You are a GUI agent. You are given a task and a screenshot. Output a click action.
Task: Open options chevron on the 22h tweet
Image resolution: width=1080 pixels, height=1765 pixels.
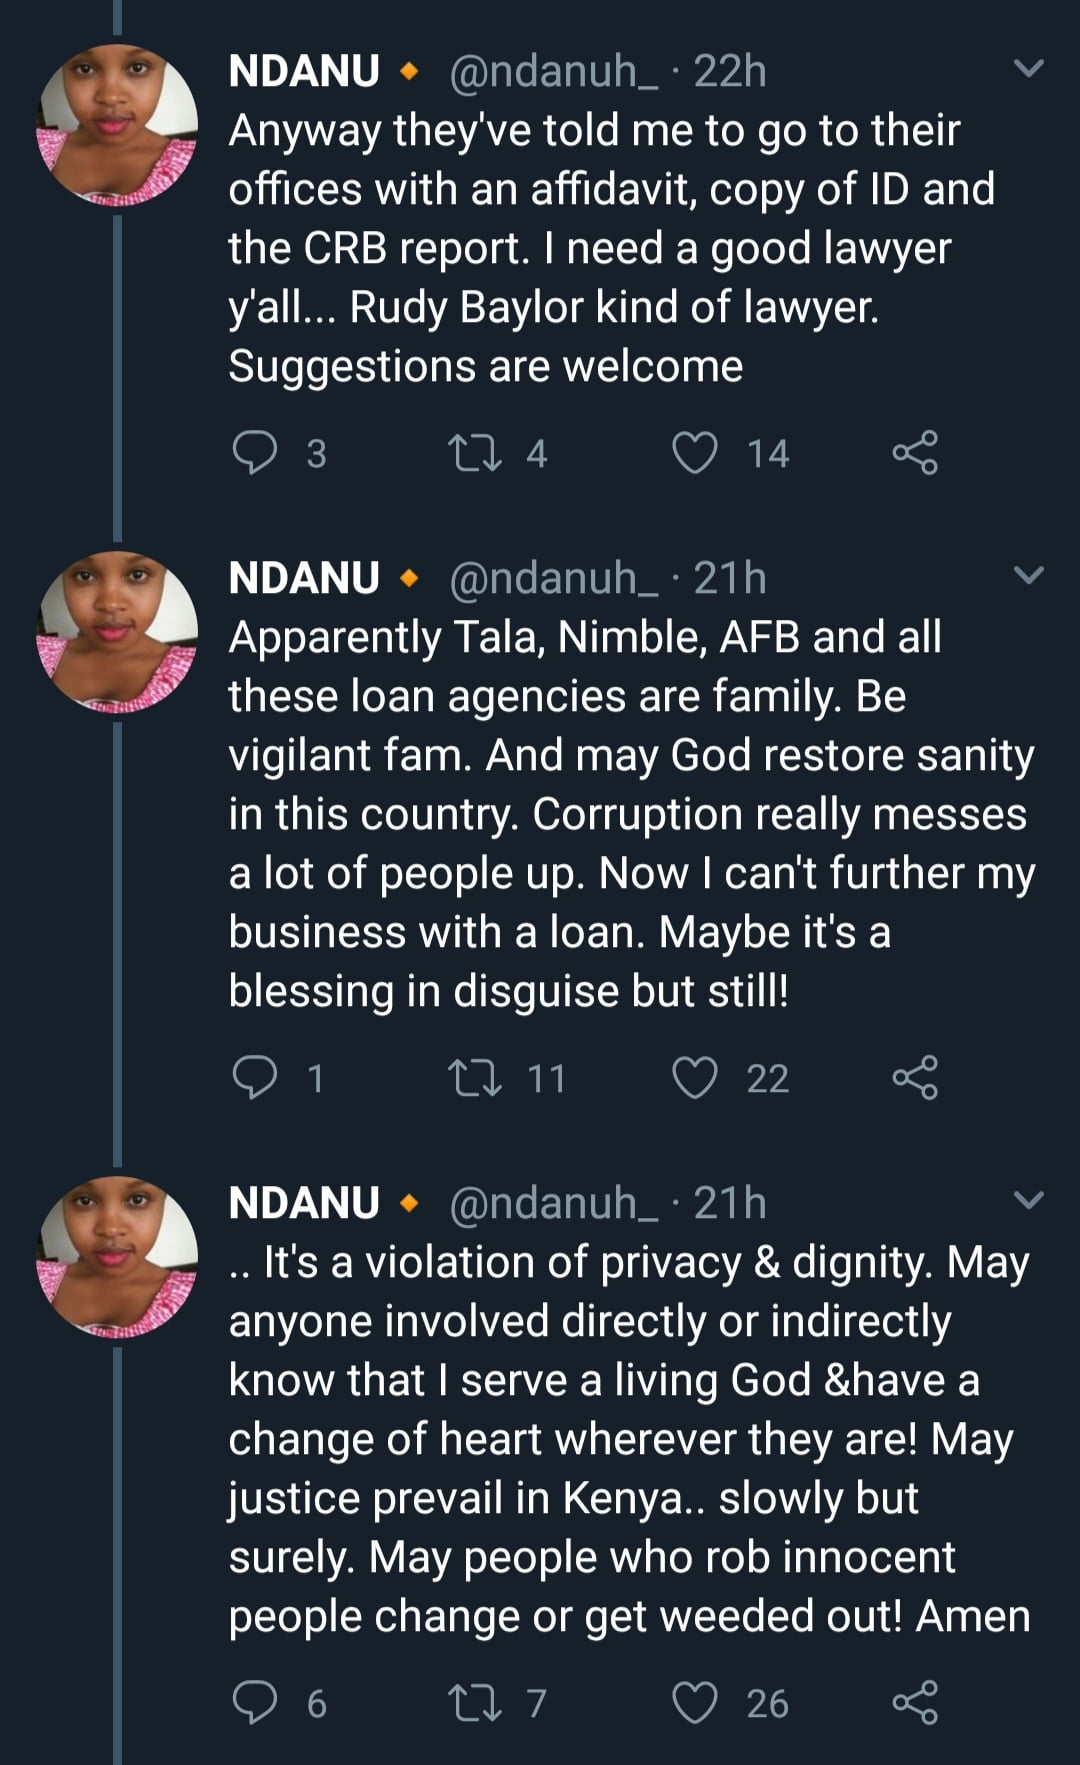[1029, 69]
